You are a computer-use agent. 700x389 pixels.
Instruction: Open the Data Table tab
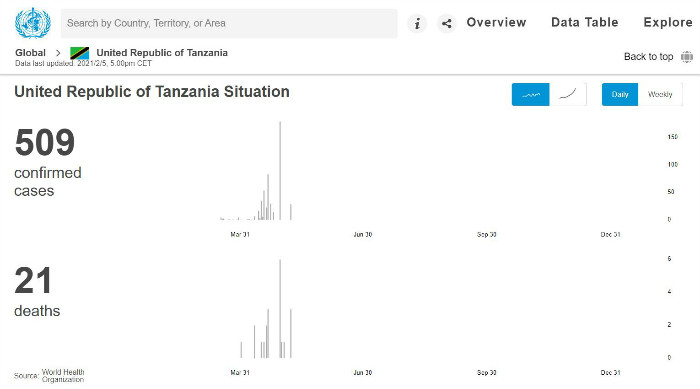[584, 22]
